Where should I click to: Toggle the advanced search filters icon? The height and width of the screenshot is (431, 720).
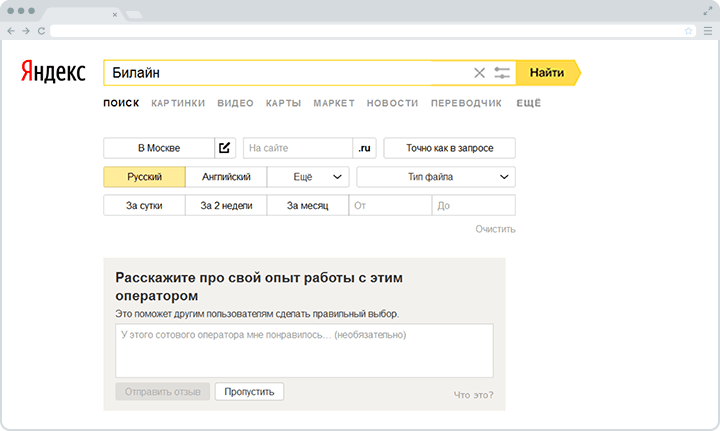[502, 73]
